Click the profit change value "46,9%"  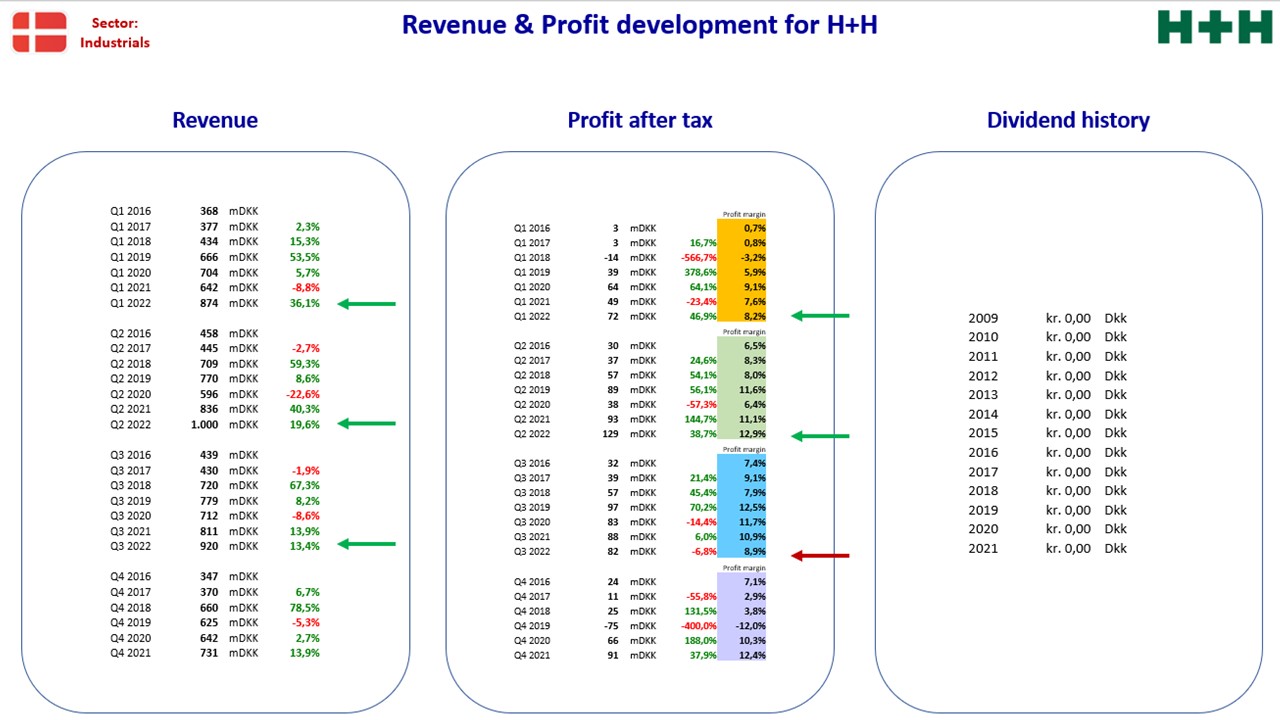point(702,316)
